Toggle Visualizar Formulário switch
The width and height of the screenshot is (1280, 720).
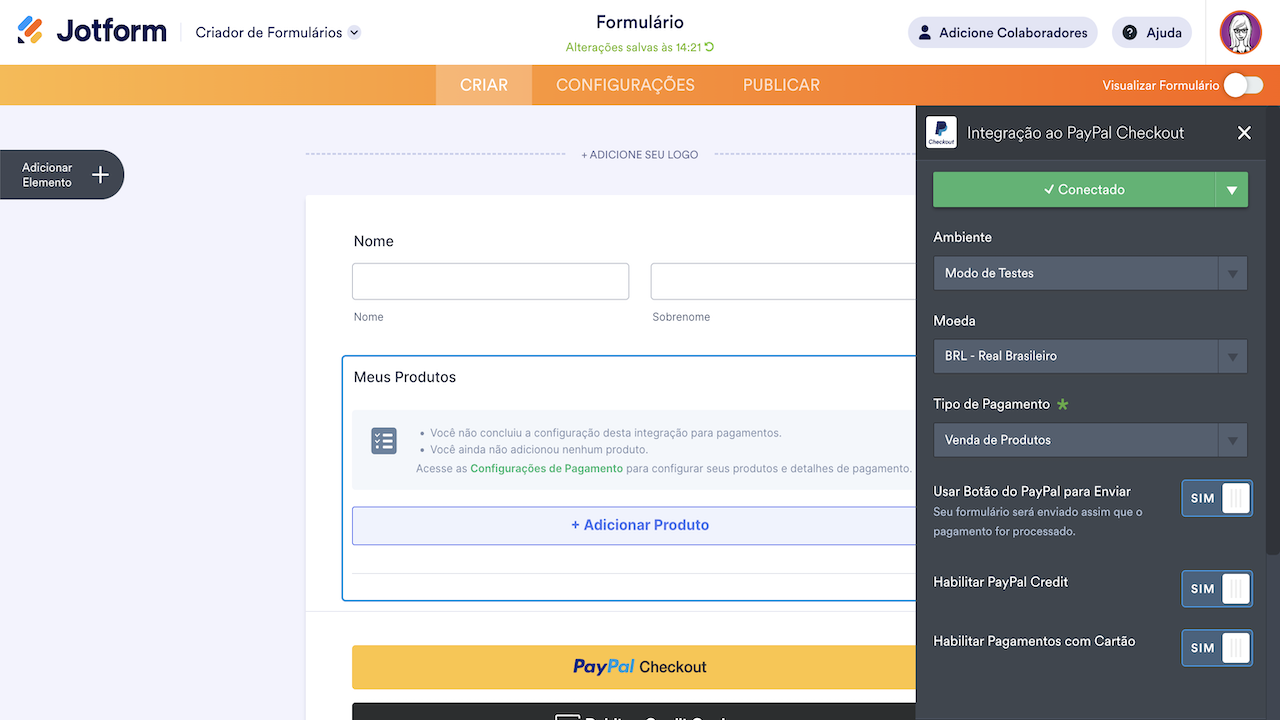1243,85
